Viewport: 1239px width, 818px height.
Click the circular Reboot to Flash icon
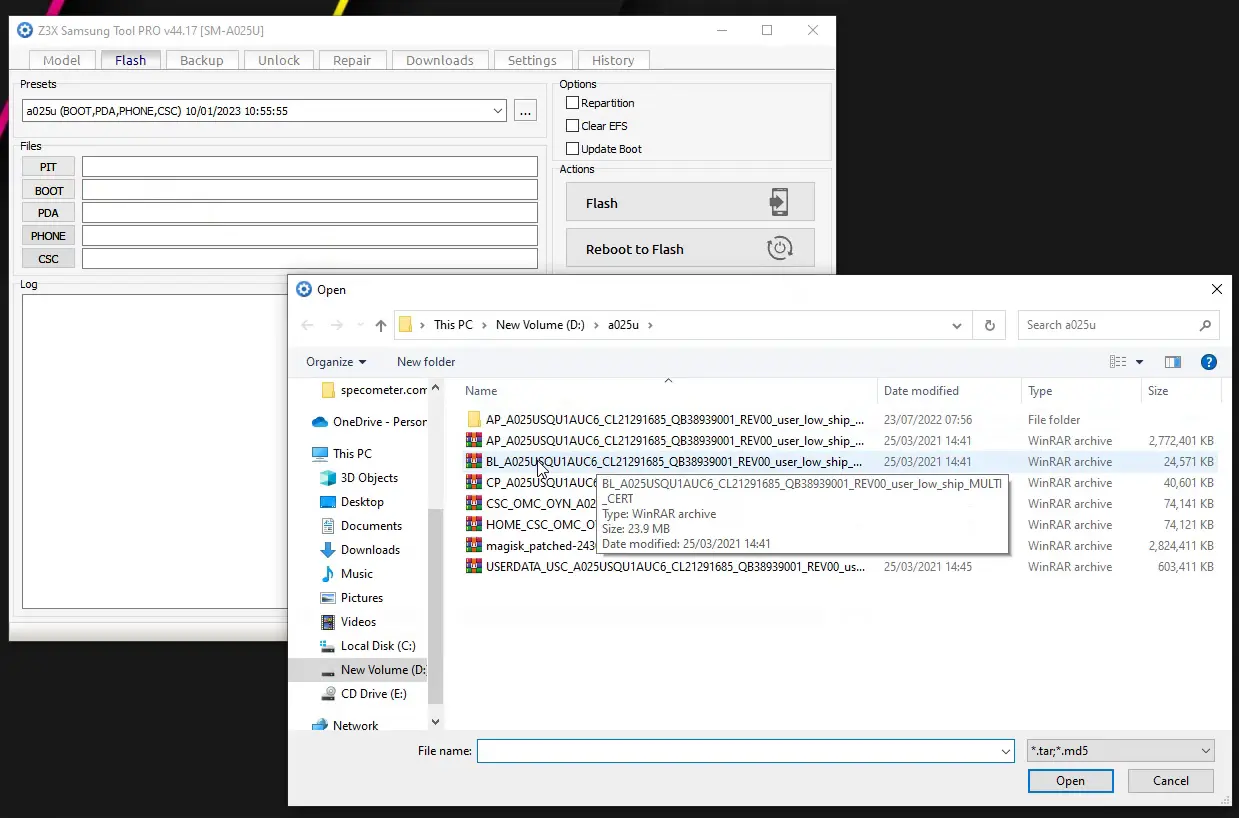[x=781, y=247]
